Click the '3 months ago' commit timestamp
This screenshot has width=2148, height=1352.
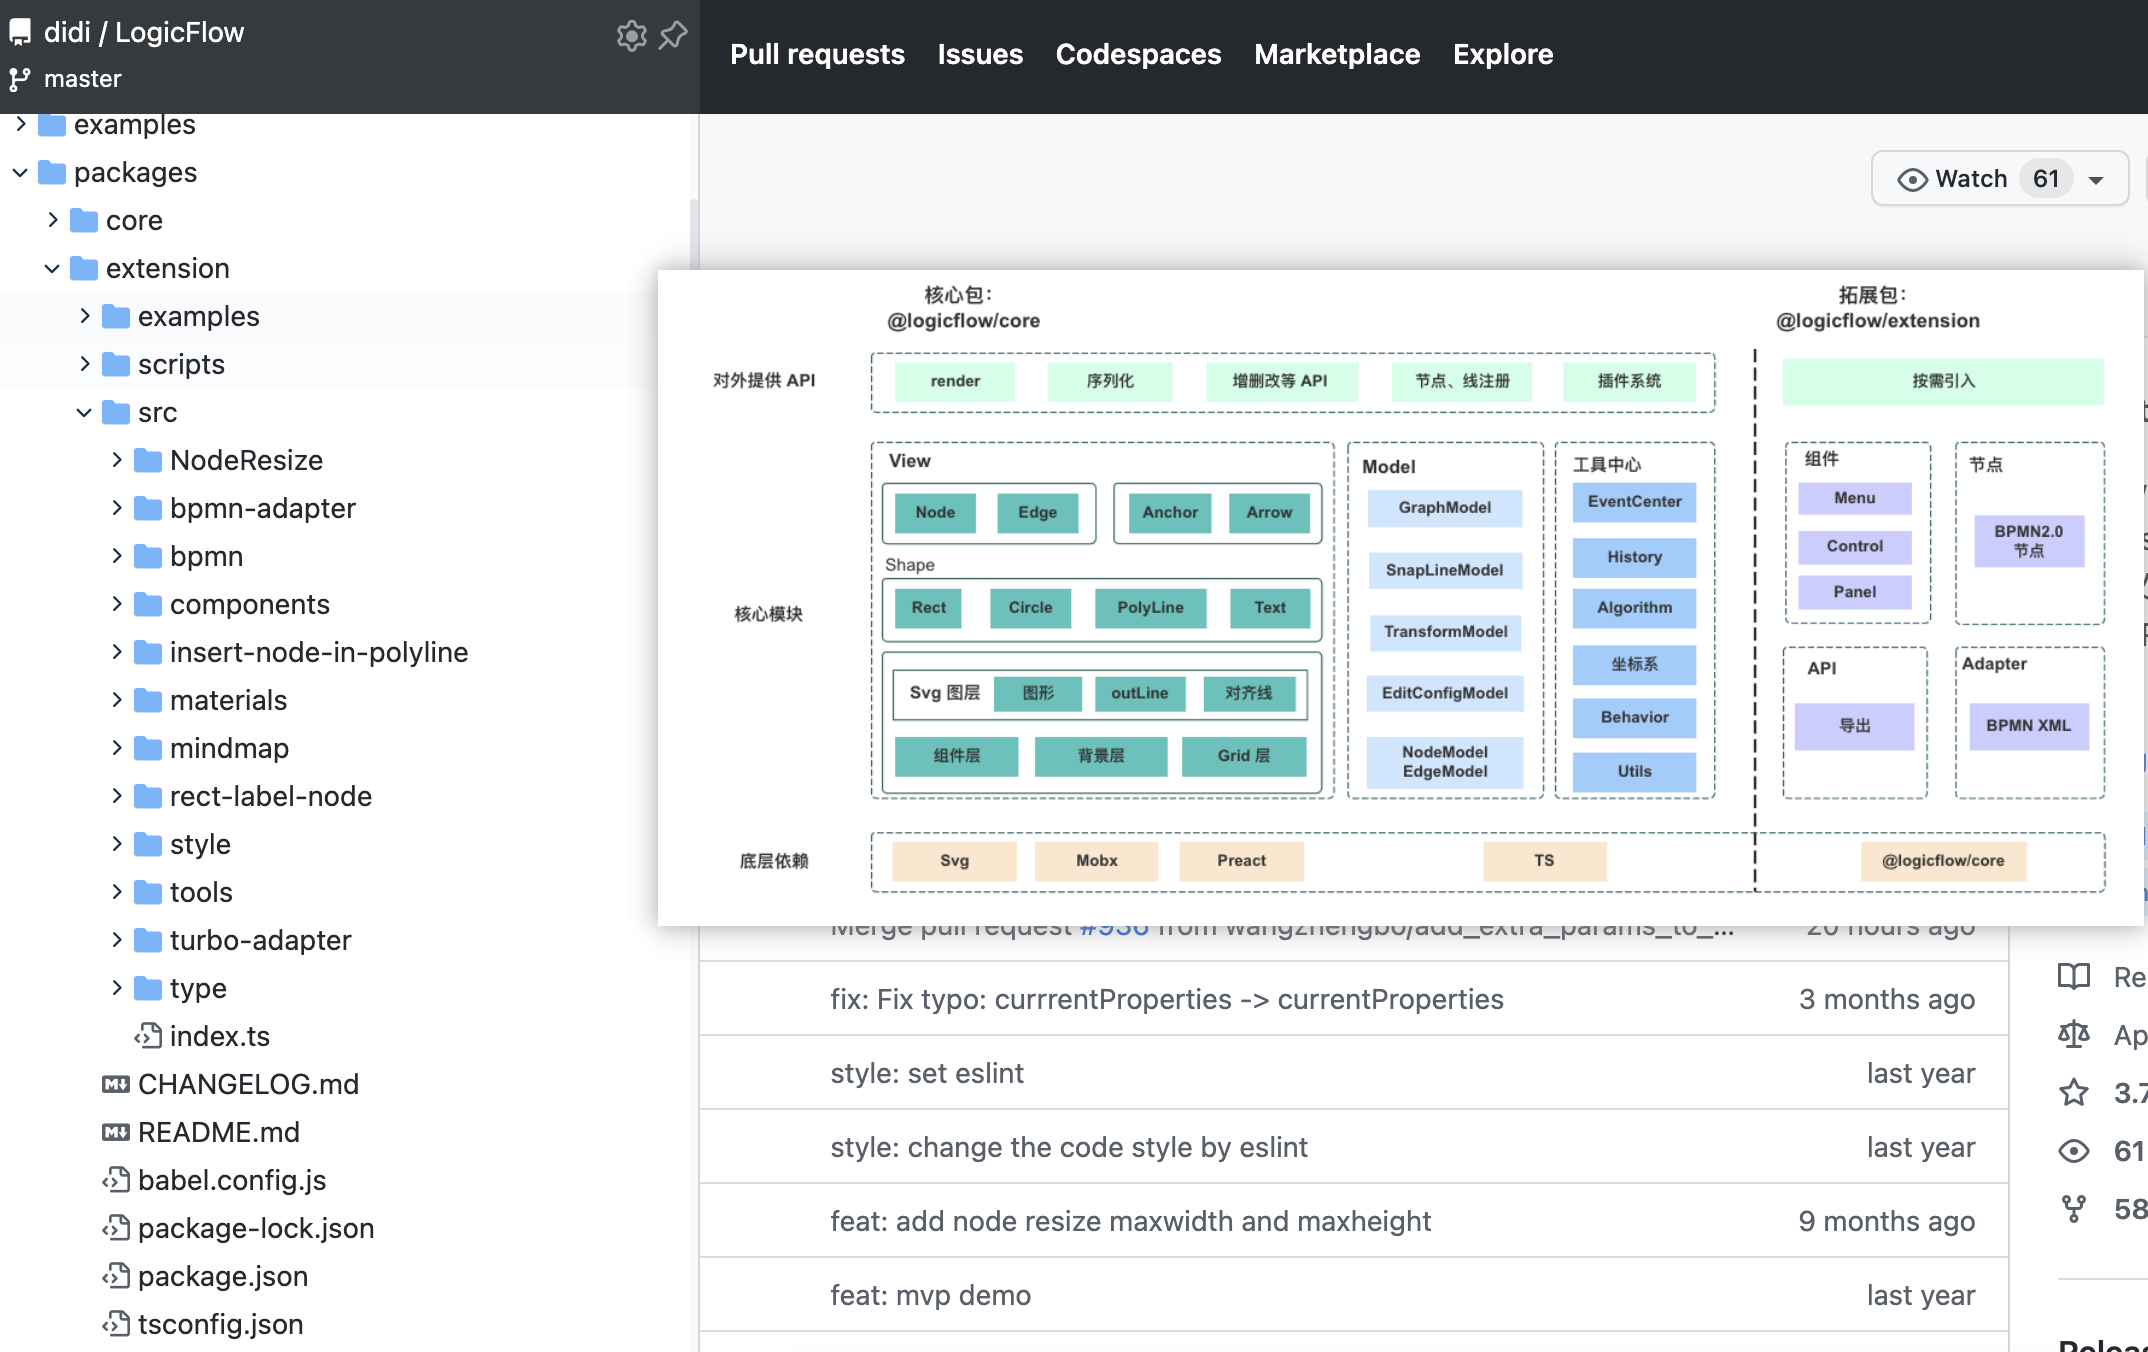coord(1886,999)
